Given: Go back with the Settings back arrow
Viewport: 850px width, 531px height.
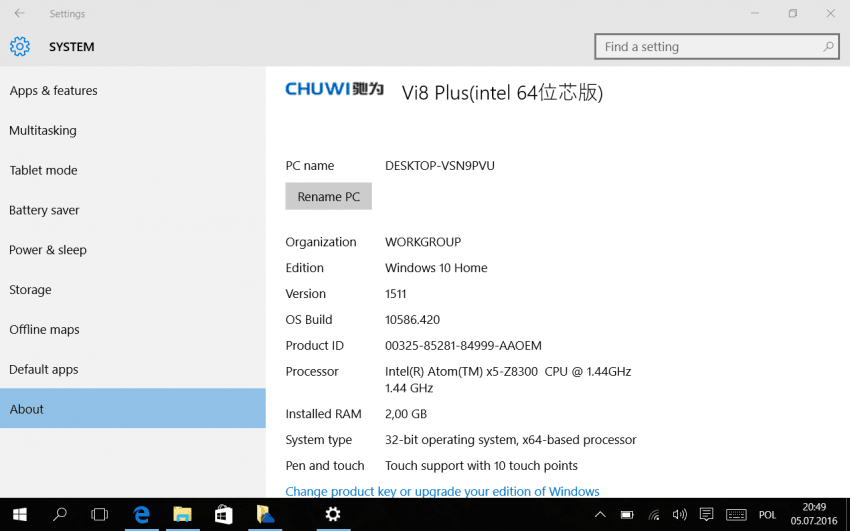Looking at the screenshot, I should 20,14.
